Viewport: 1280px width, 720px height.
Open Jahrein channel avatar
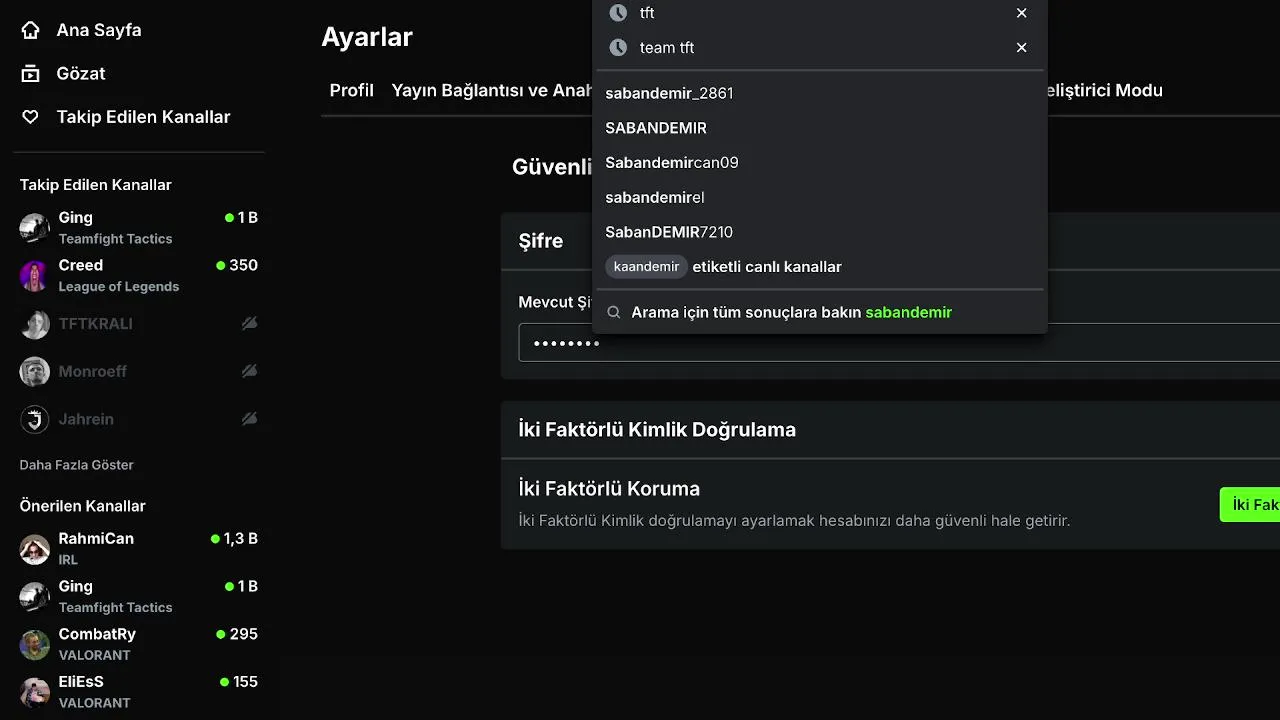(35, 419)
